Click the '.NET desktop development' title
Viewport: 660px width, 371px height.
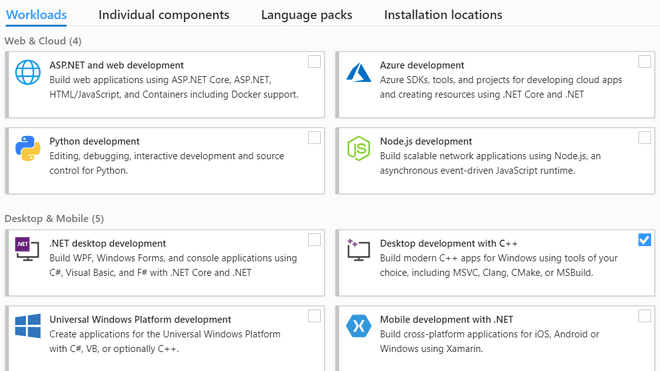108,243
